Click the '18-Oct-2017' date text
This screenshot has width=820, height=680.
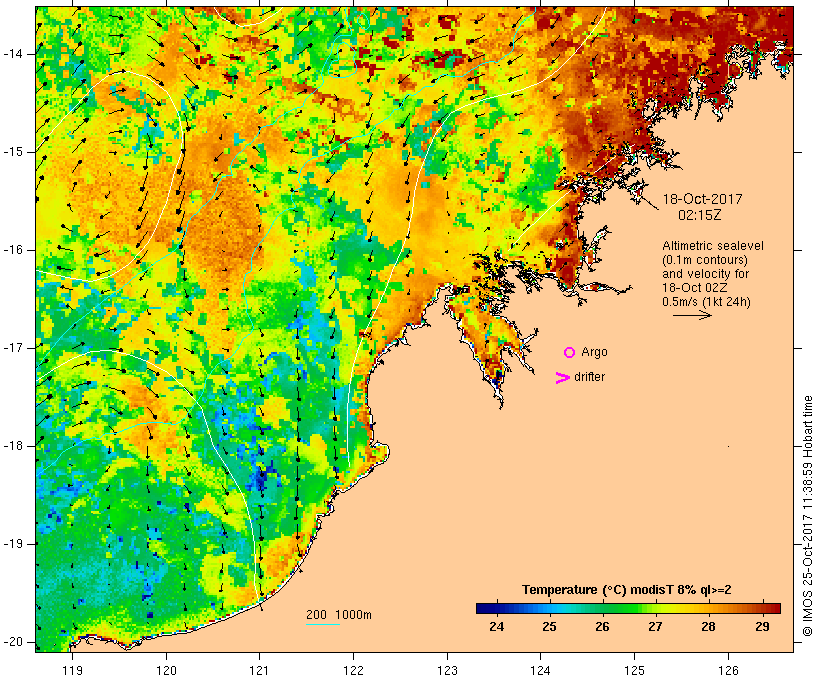(x=702, y=199)
